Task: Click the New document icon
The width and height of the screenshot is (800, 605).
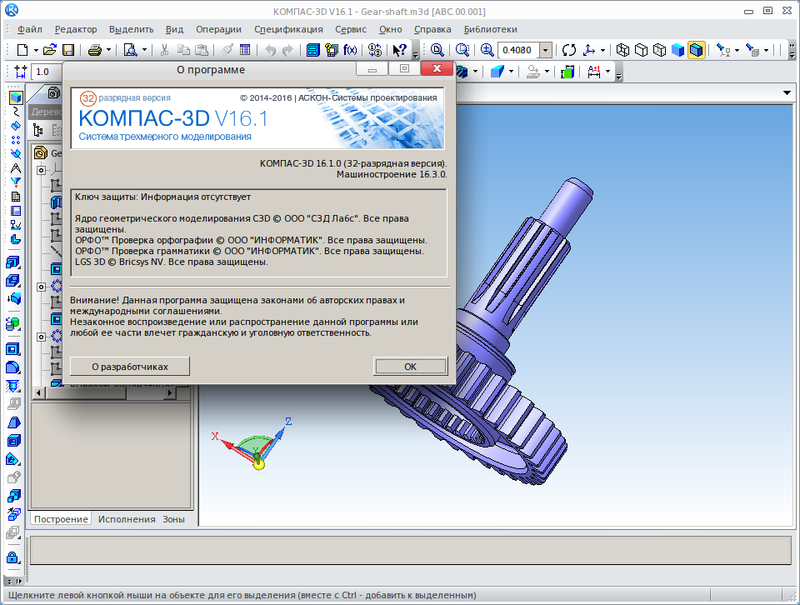Action: [x=22, y=50]
